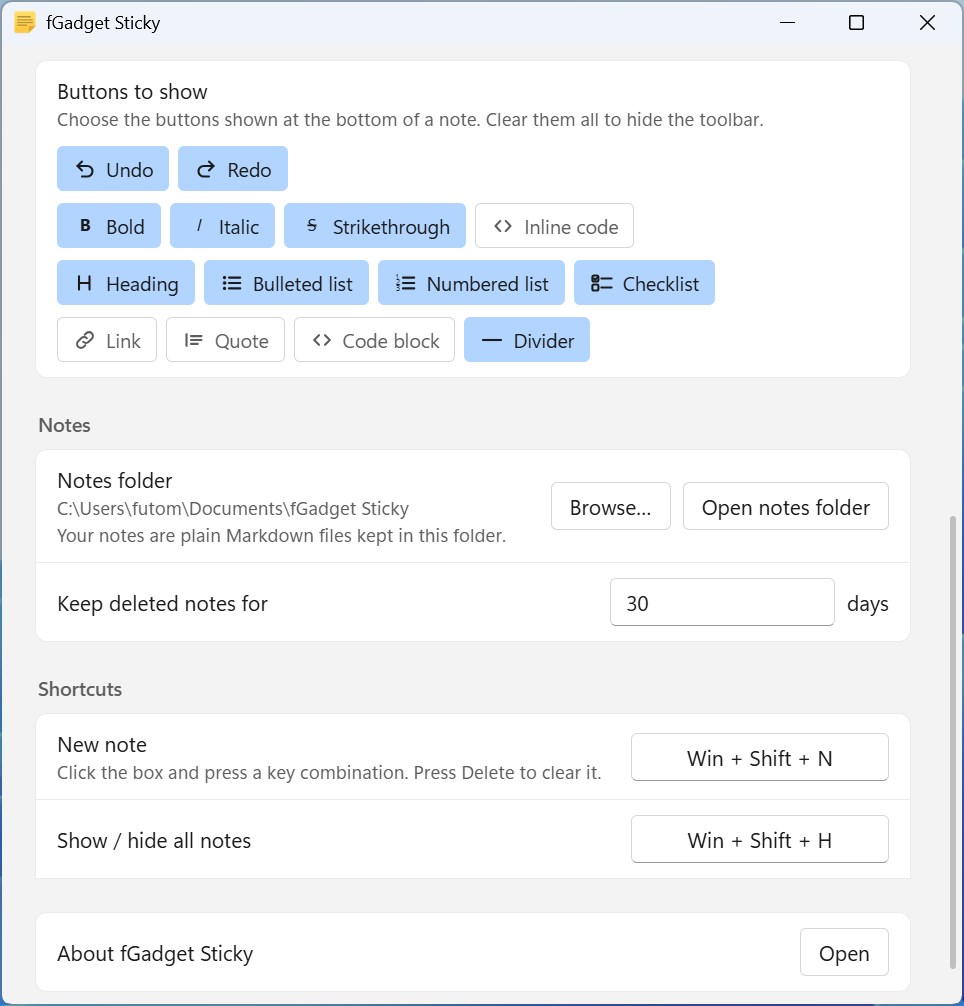Toggle the Strikethrough button chip
Screen dimensions: 964x1006
tap(375, 226)
